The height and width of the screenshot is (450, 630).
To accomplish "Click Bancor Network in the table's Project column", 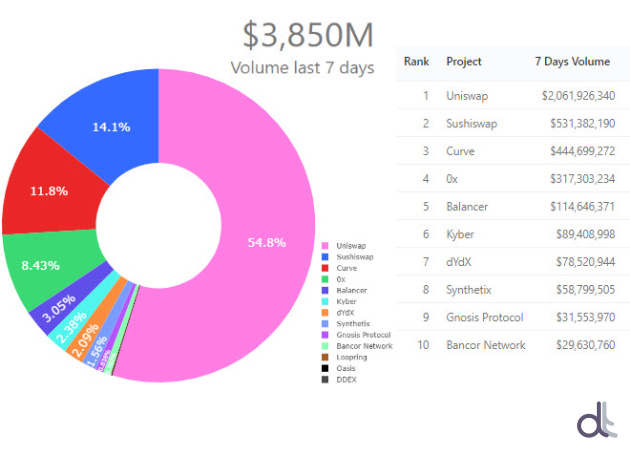I will (486, 346).
